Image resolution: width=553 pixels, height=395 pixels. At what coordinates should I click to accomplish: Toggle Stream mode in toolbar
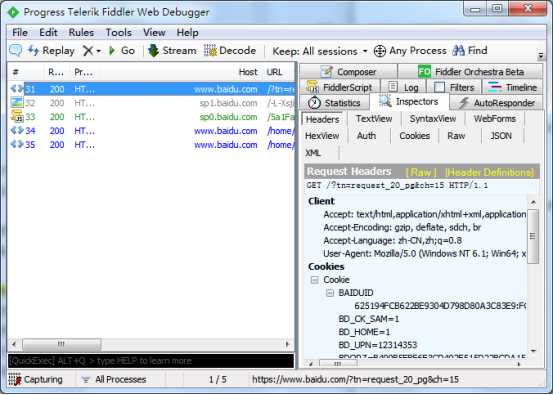click(172, 51)
